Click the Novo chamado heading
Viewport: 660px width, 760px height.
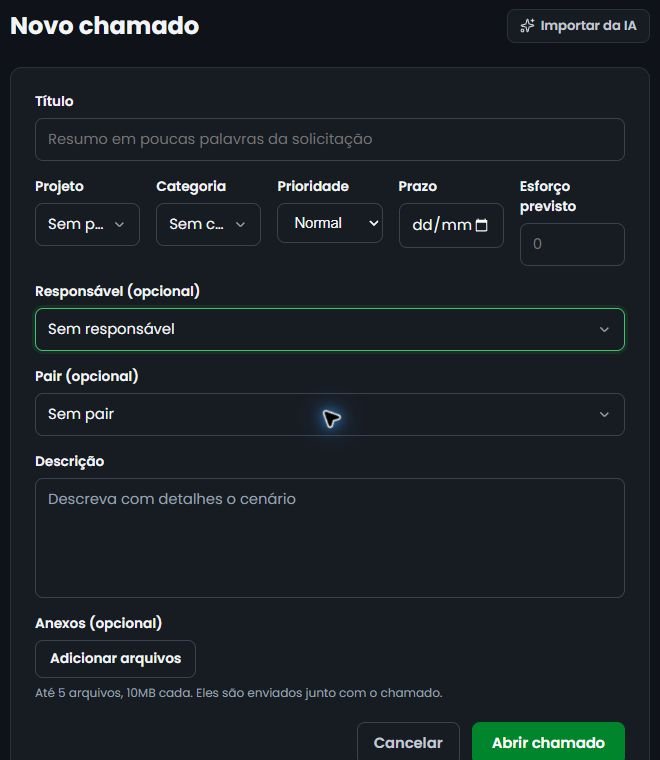click(x=105, y=26)
